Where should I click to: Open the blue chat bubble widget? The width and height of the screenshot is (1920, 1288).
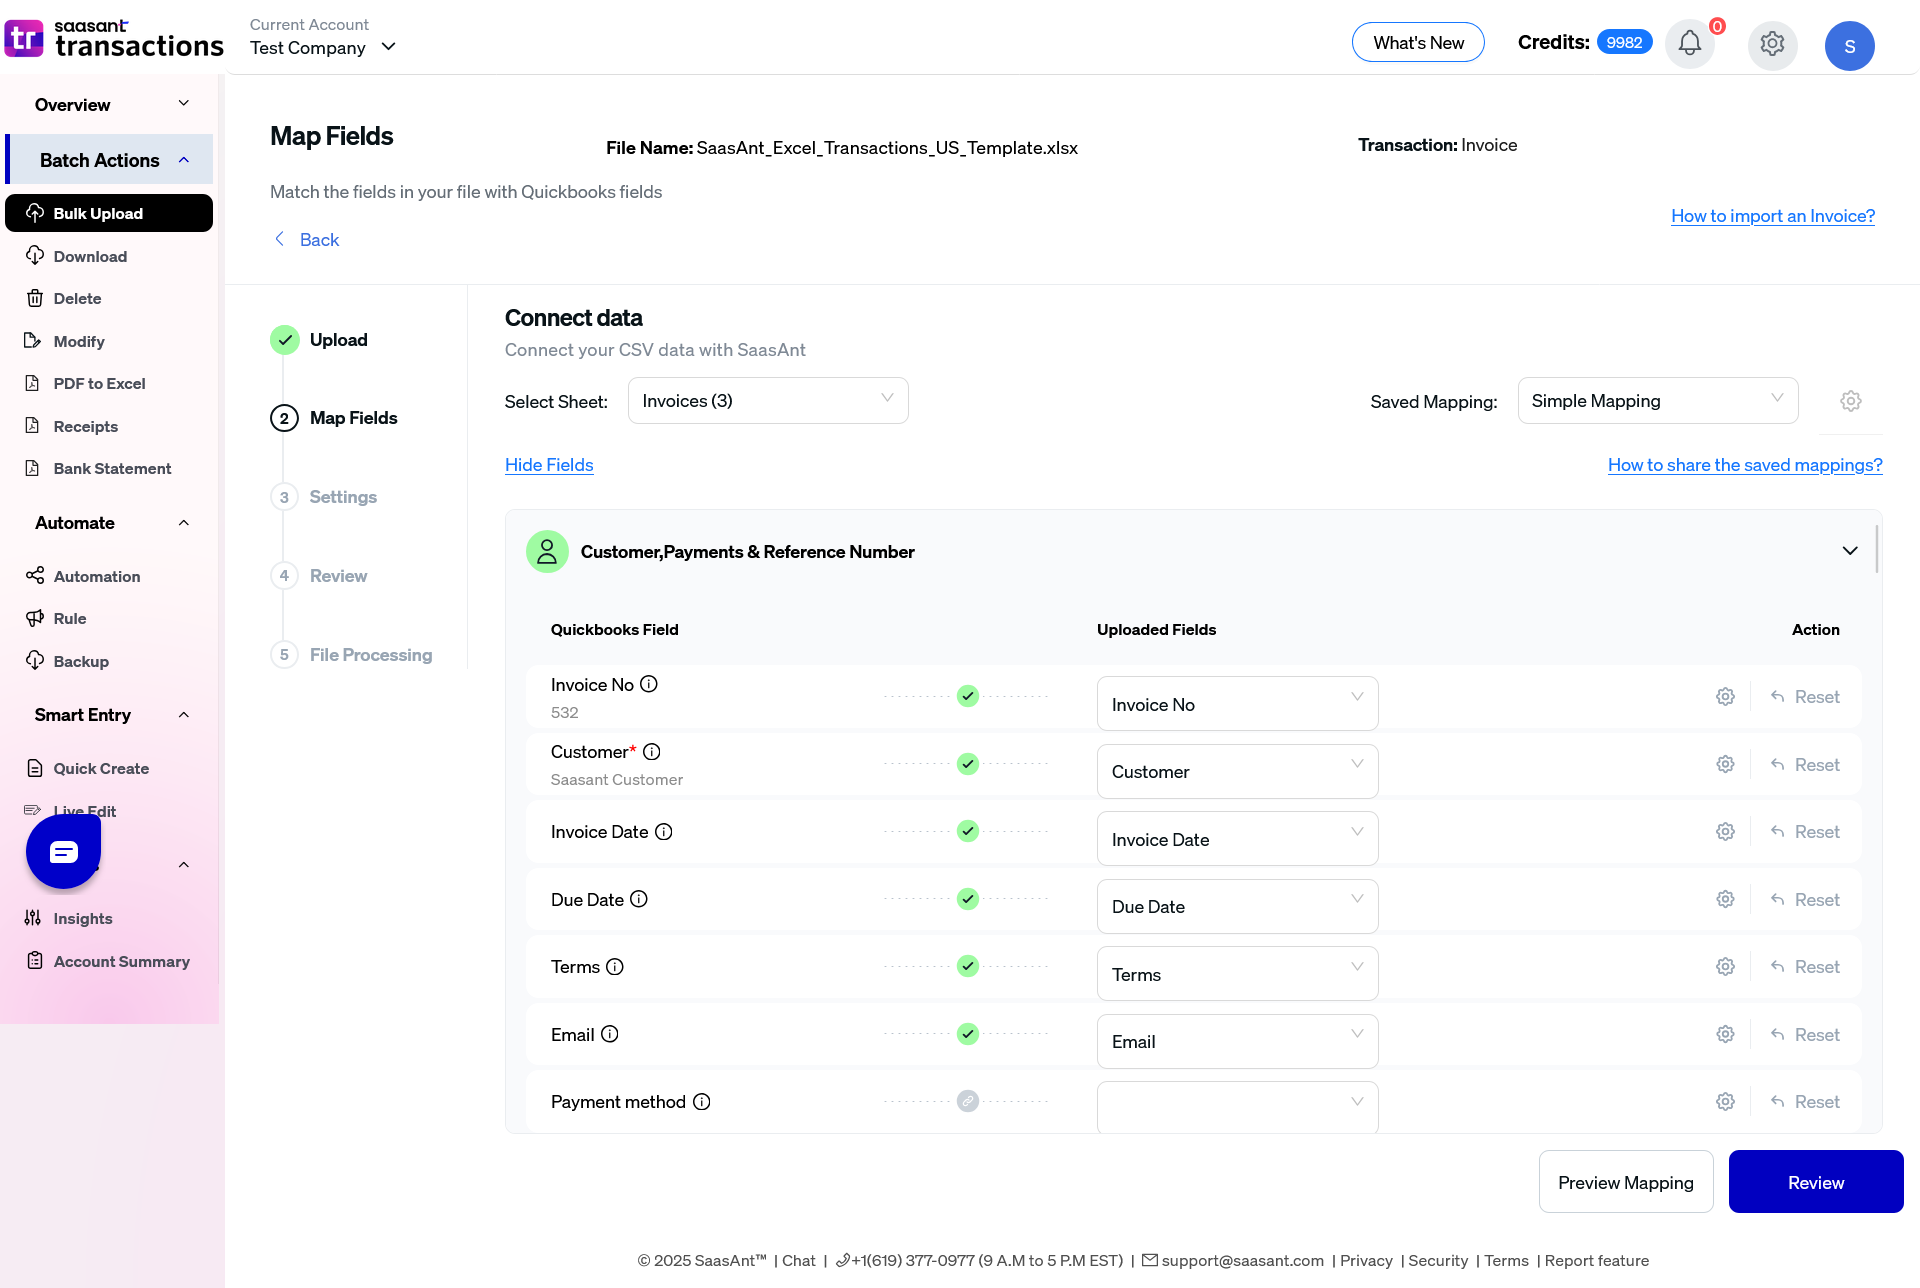(x=63, y=852)
